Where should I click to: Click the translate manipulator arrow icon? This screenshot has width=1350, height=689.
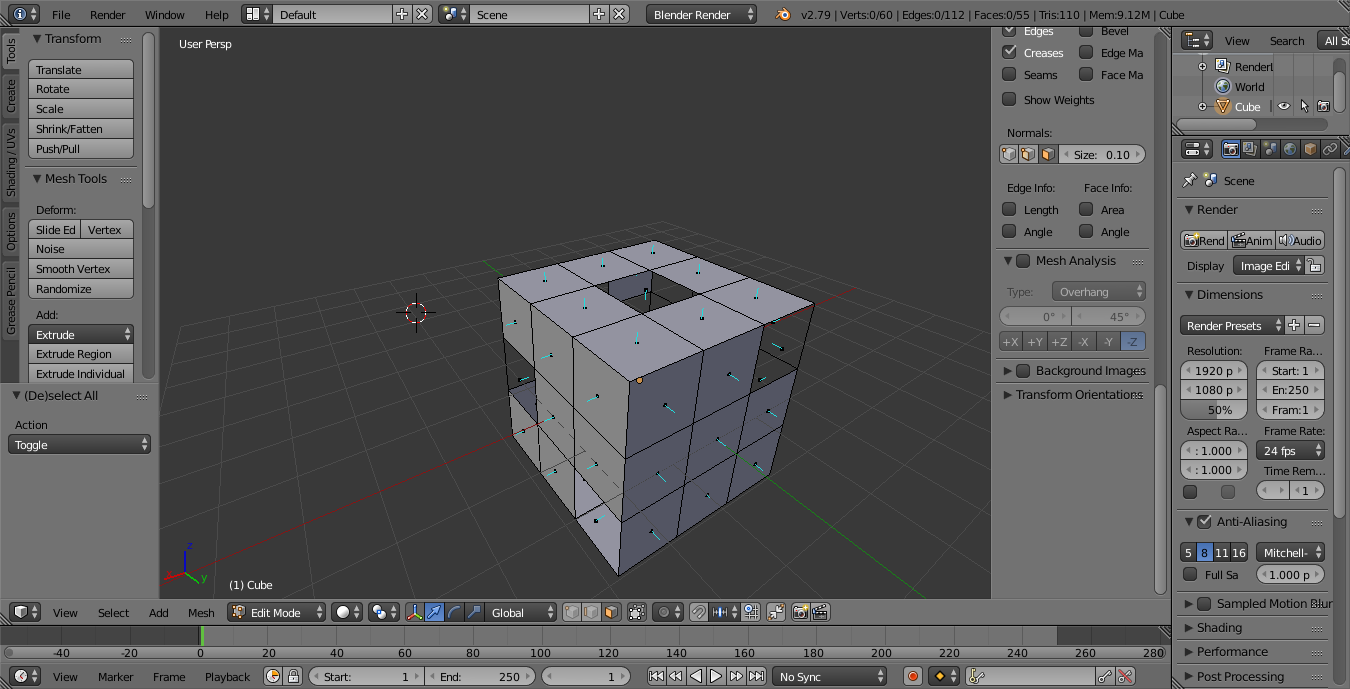click(434, 612)
